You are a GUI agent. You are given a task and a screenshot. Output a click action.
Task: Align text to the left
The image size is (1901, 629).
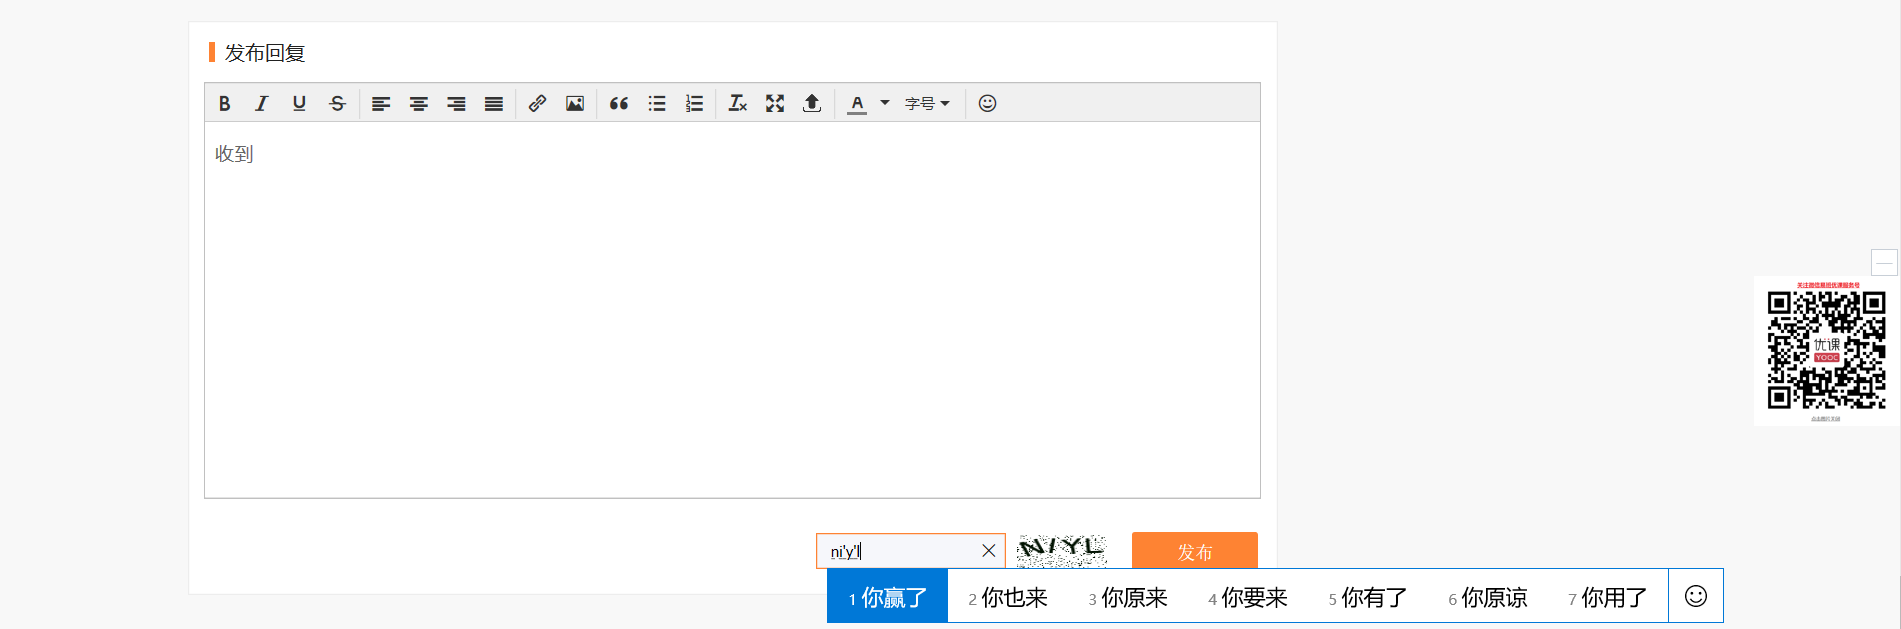tap(381, 103)
